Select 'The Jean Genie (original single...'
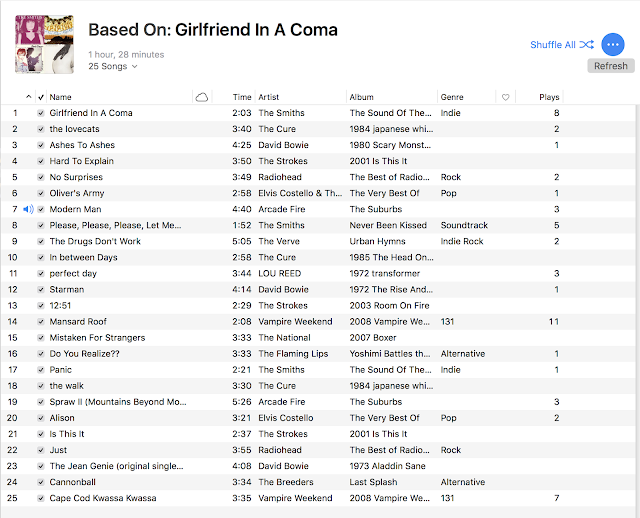 (x=116, y=466)
